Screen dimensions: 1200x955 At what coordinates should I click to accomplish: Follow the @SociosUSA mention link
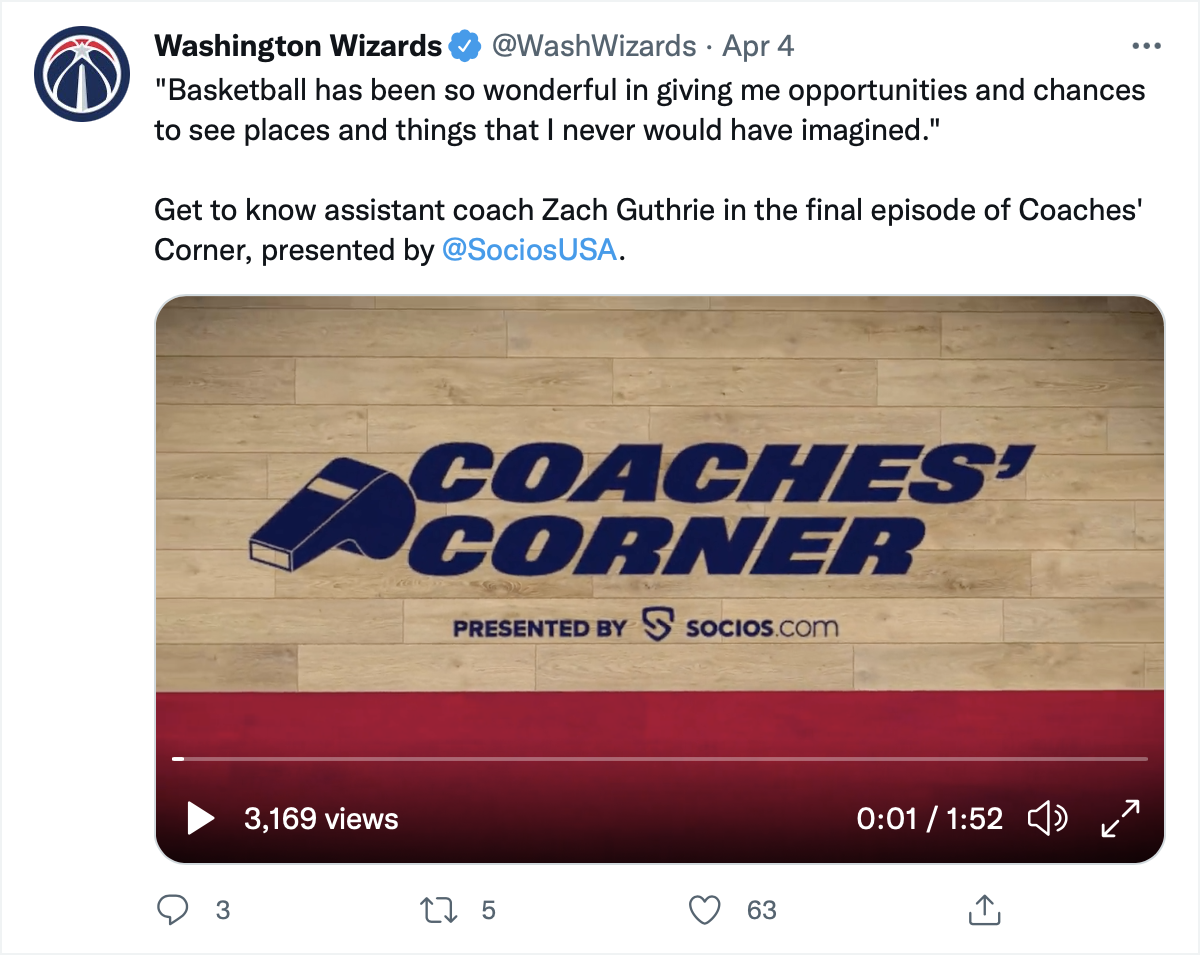(530, 249)
